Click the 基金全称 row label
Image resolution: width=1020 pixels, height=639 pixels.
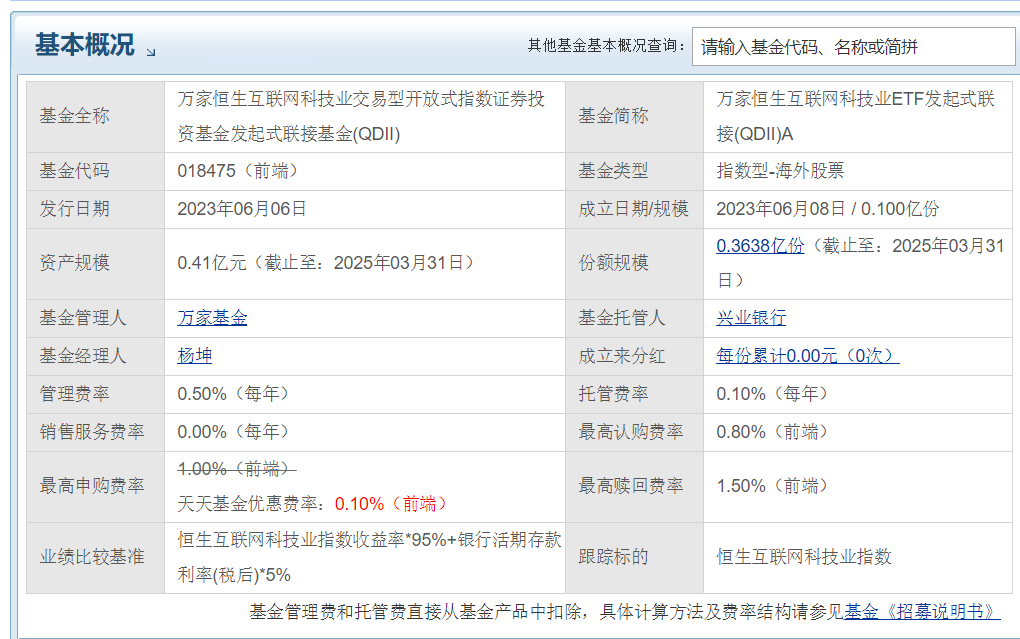pyautogui.click(x=74, y=116)
